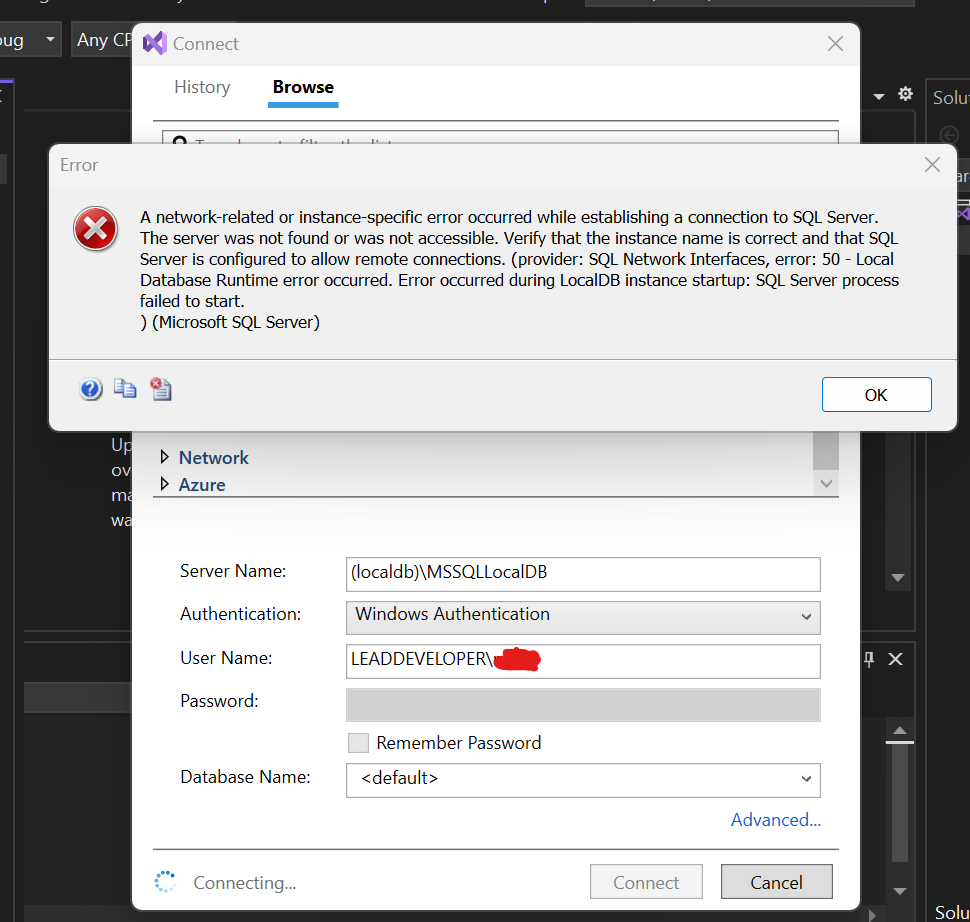The image size is (970, 922).
Task: Click the email error report icon
Action: point(160,389)
